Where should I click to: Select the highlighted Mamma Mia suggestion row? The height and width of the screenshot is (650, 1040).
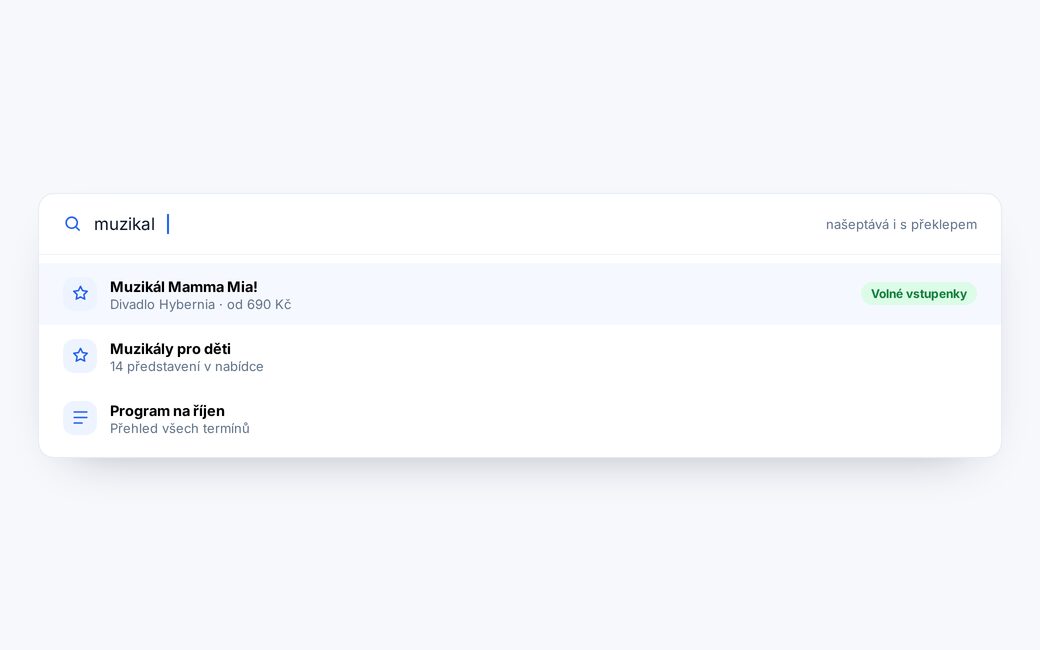tap(520, 294)
